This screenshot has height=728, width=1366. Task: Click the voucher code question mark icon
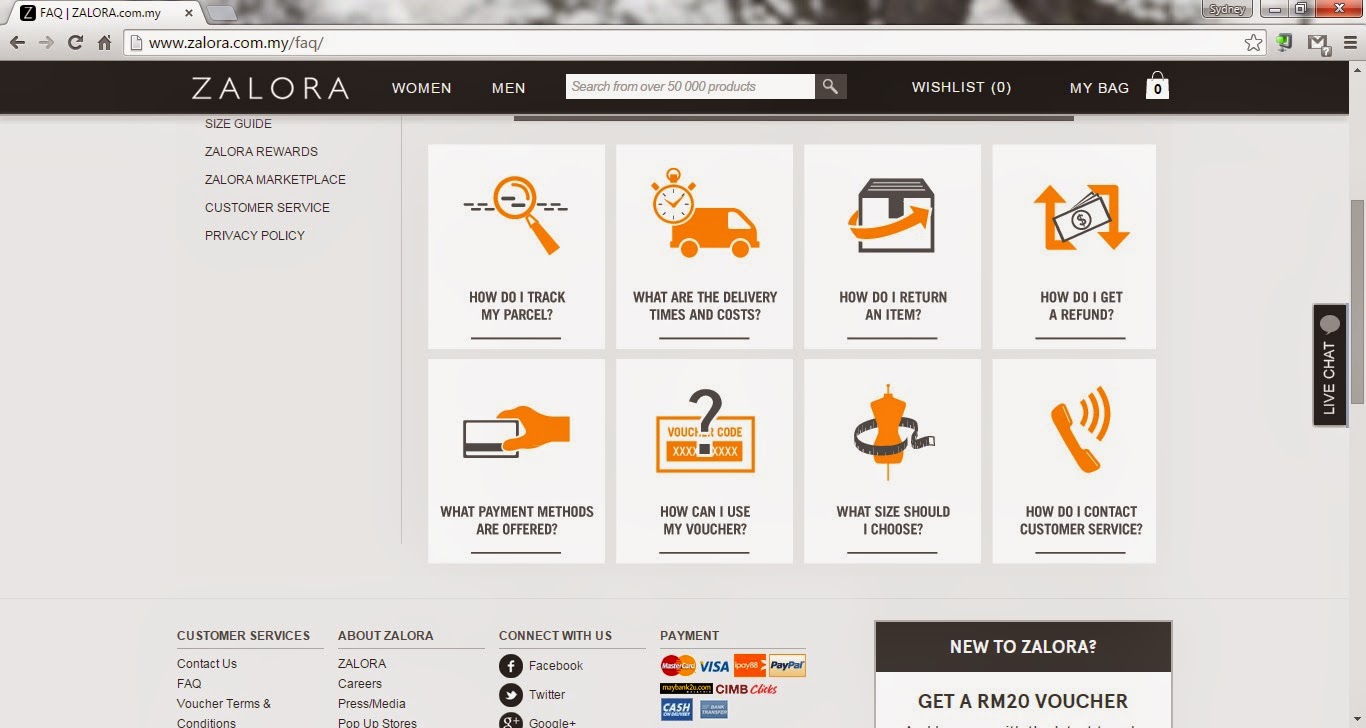click(705, 431)
